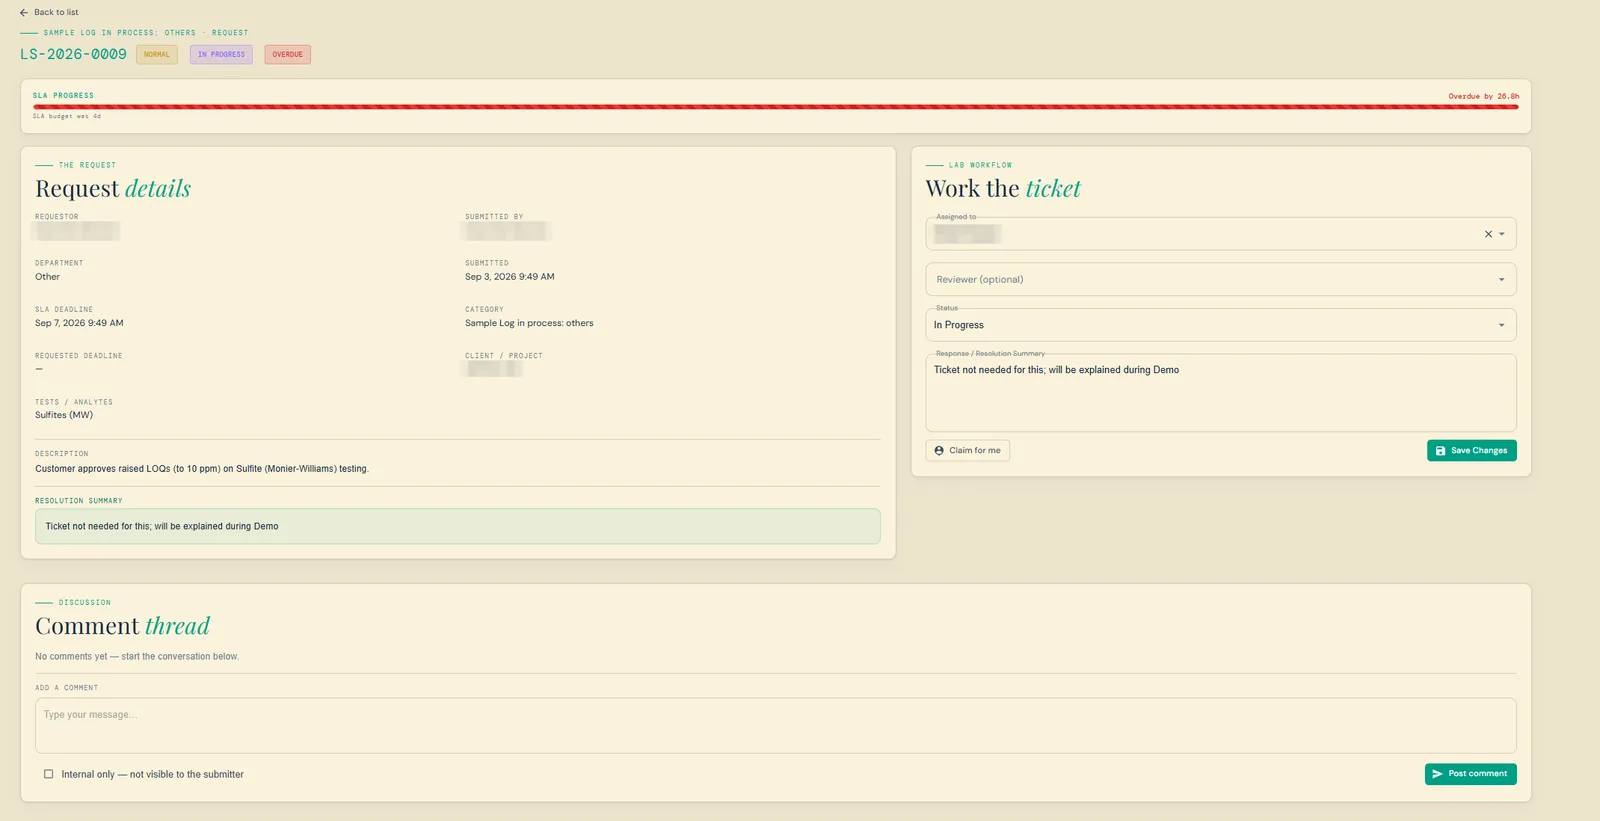Click the back arrow icon
The image size is (1600, 821).
pyautogui.click(x=24, y=13)
